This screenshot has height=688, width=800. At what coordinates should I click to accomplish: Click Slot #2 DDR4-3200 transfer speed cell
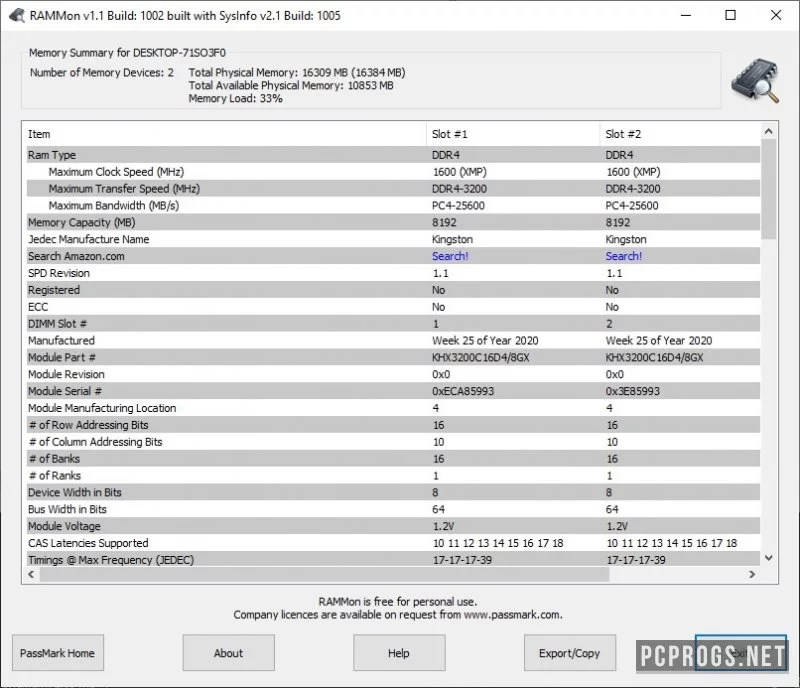633,189
